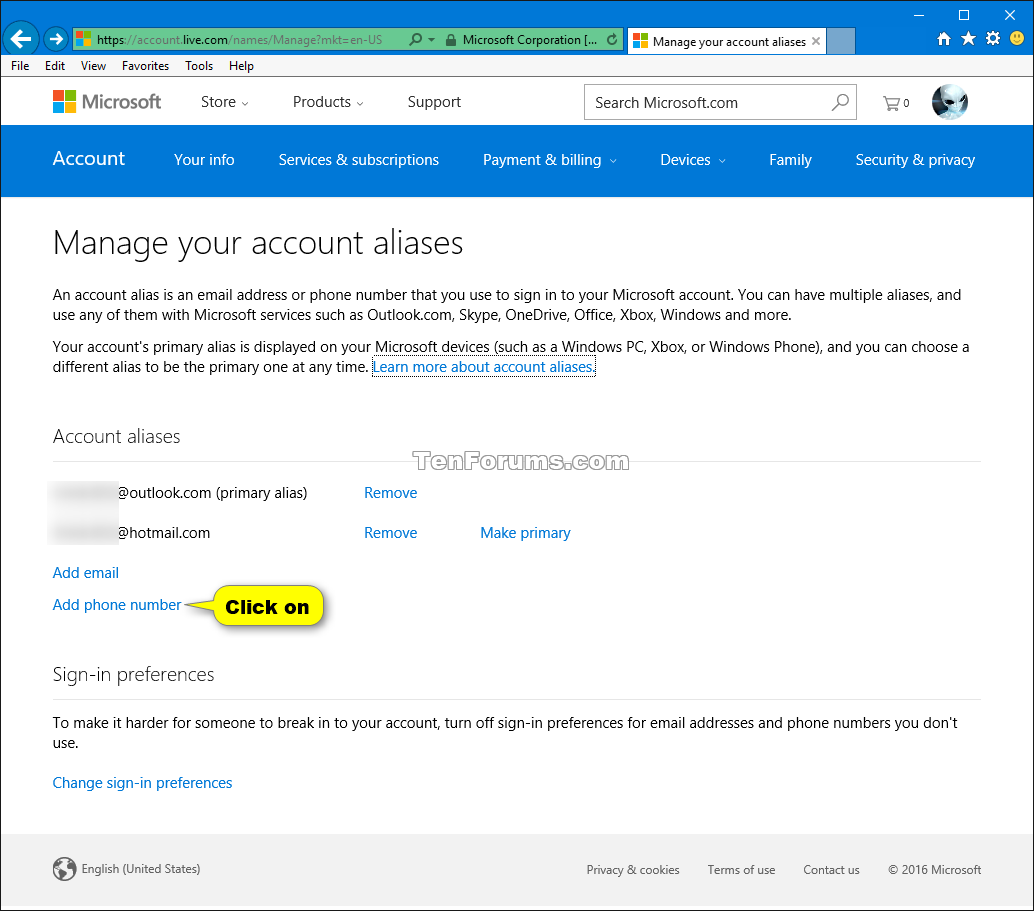
Task: Click the search magnifier in Microsoft search box
Action: pyautogui.click(x=839, y=102)
